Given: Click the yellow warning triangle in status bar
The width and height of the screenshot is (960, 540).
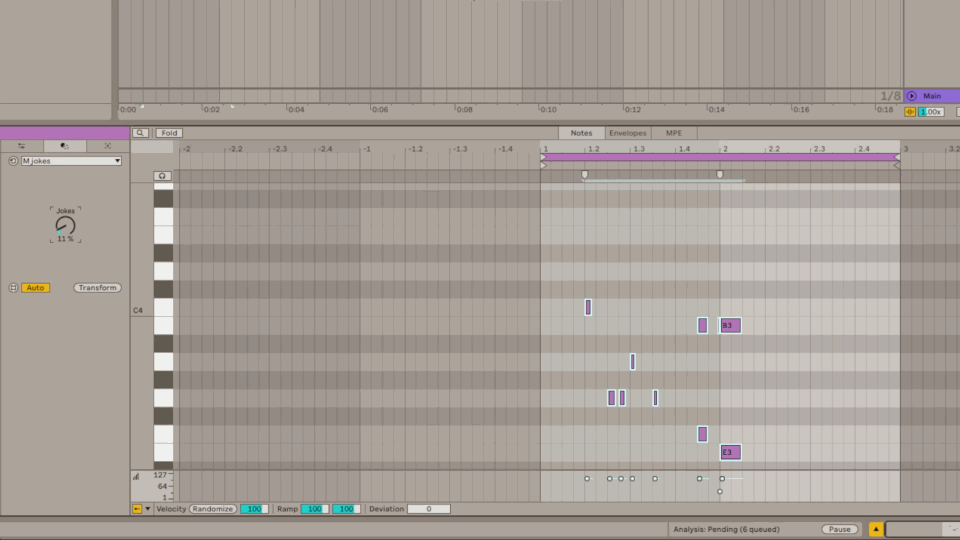Looking at the screenshot, I should coord(876,529).
